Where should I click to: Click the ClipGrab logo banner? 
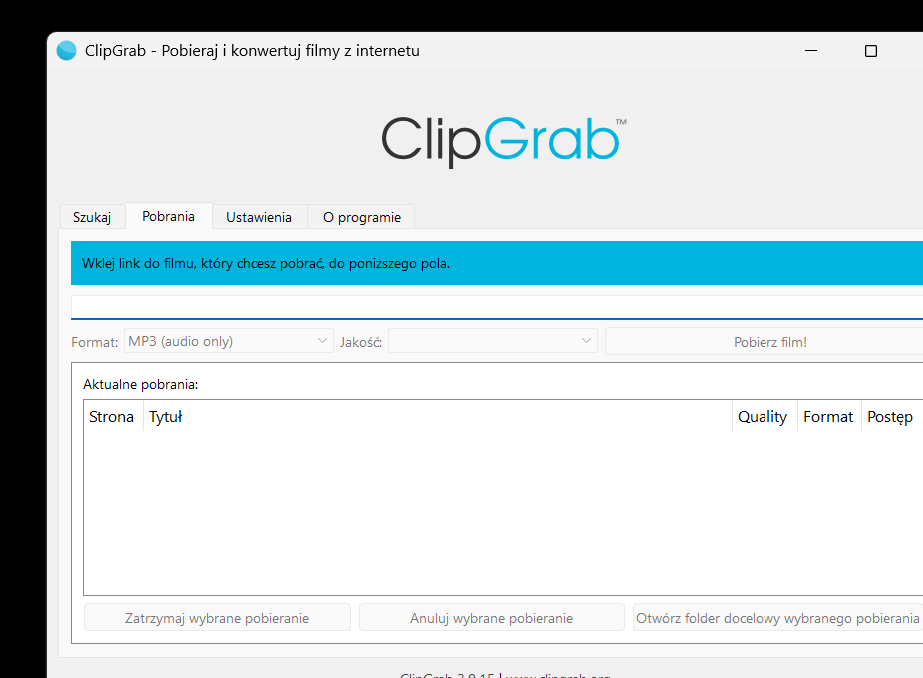click(x=504, y=141)
